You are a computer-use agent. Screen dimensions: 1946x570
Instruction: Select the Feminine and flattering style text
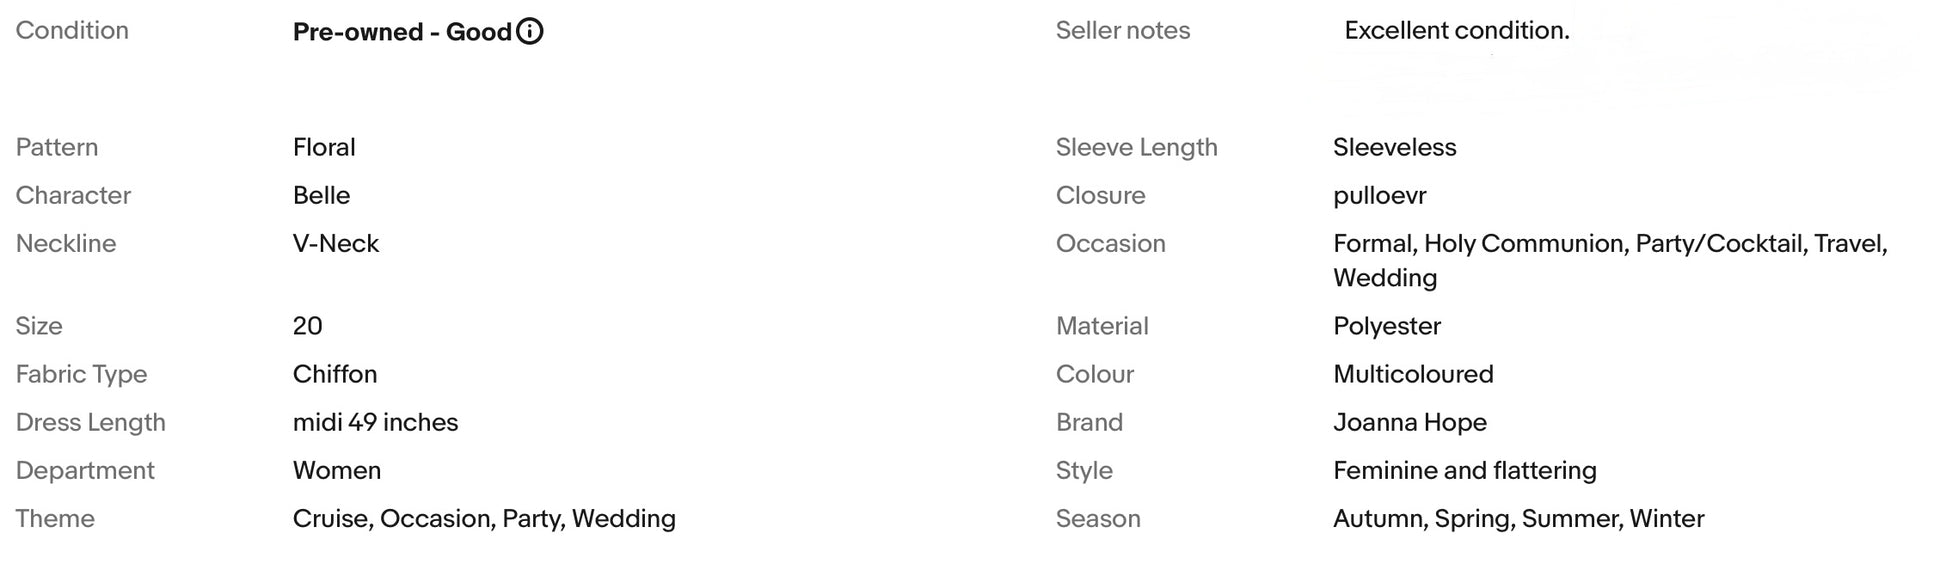tap(1465, 470)
